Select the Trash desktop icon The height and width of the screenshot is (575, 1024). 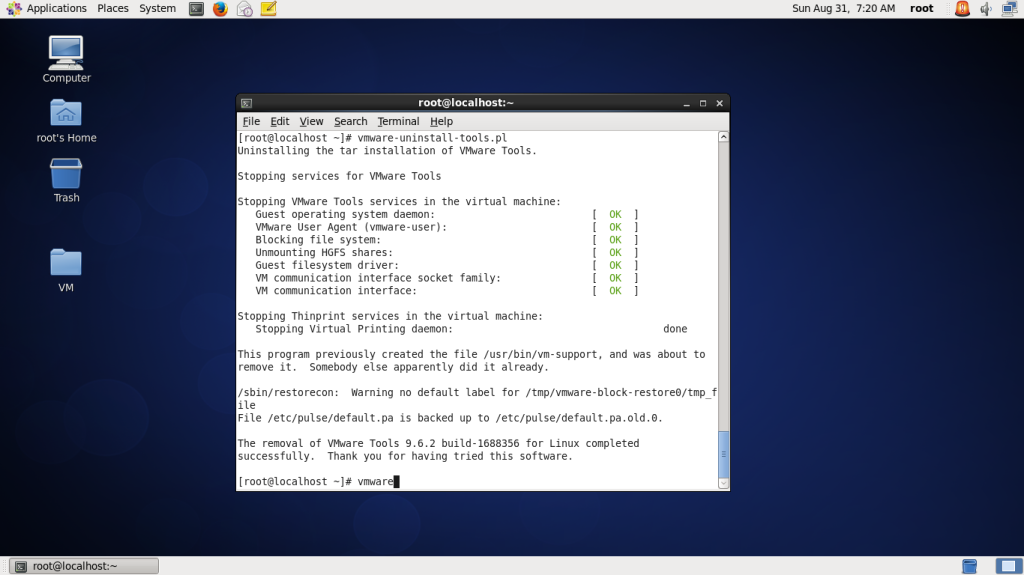point(66,181)
